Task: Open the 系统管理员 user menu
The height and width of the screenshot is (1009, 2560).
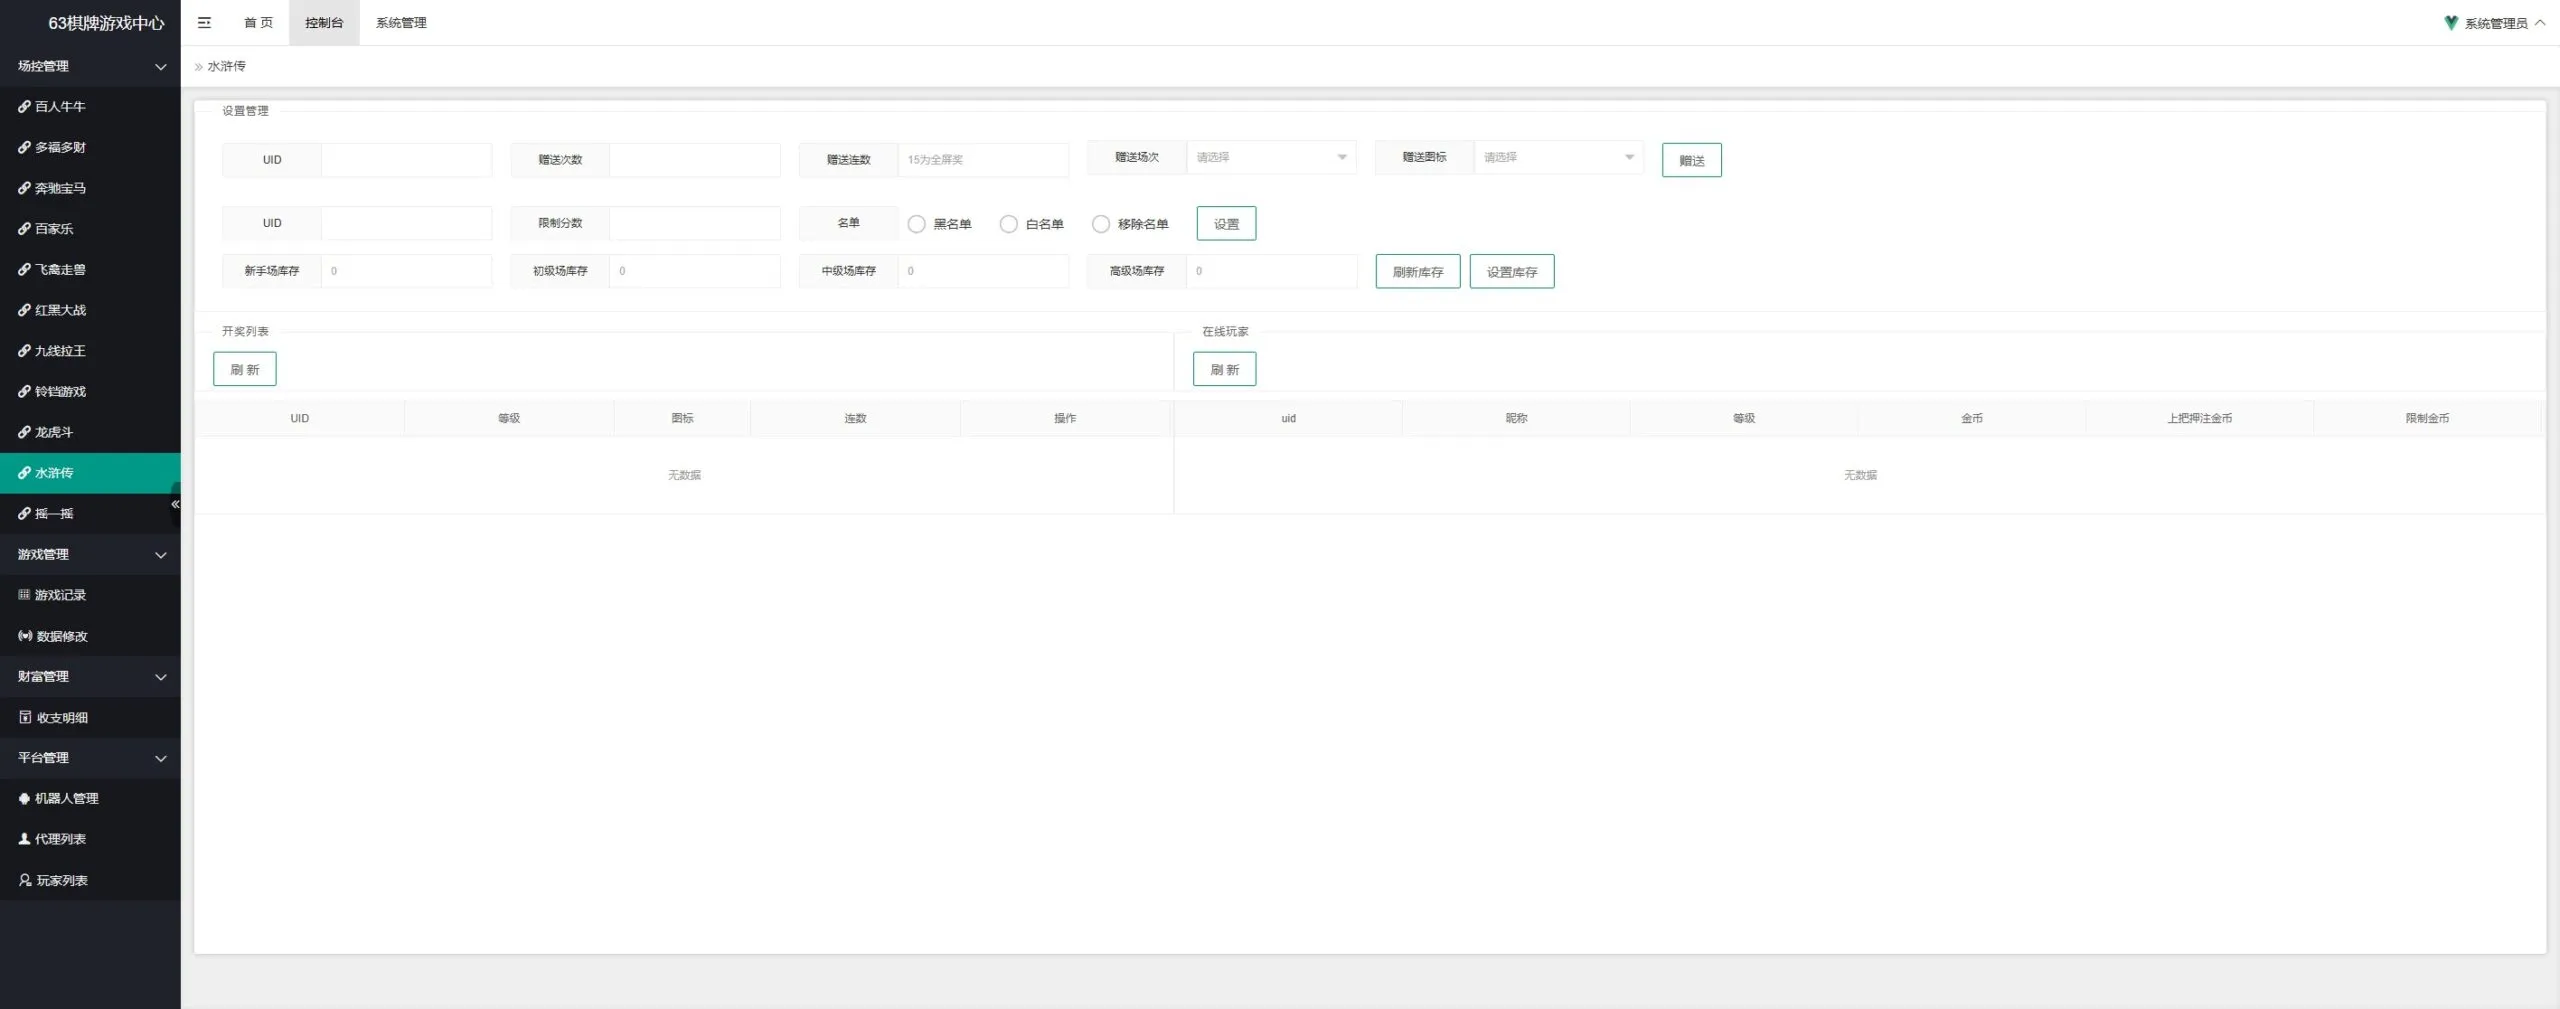Action: coord(2495,23)
